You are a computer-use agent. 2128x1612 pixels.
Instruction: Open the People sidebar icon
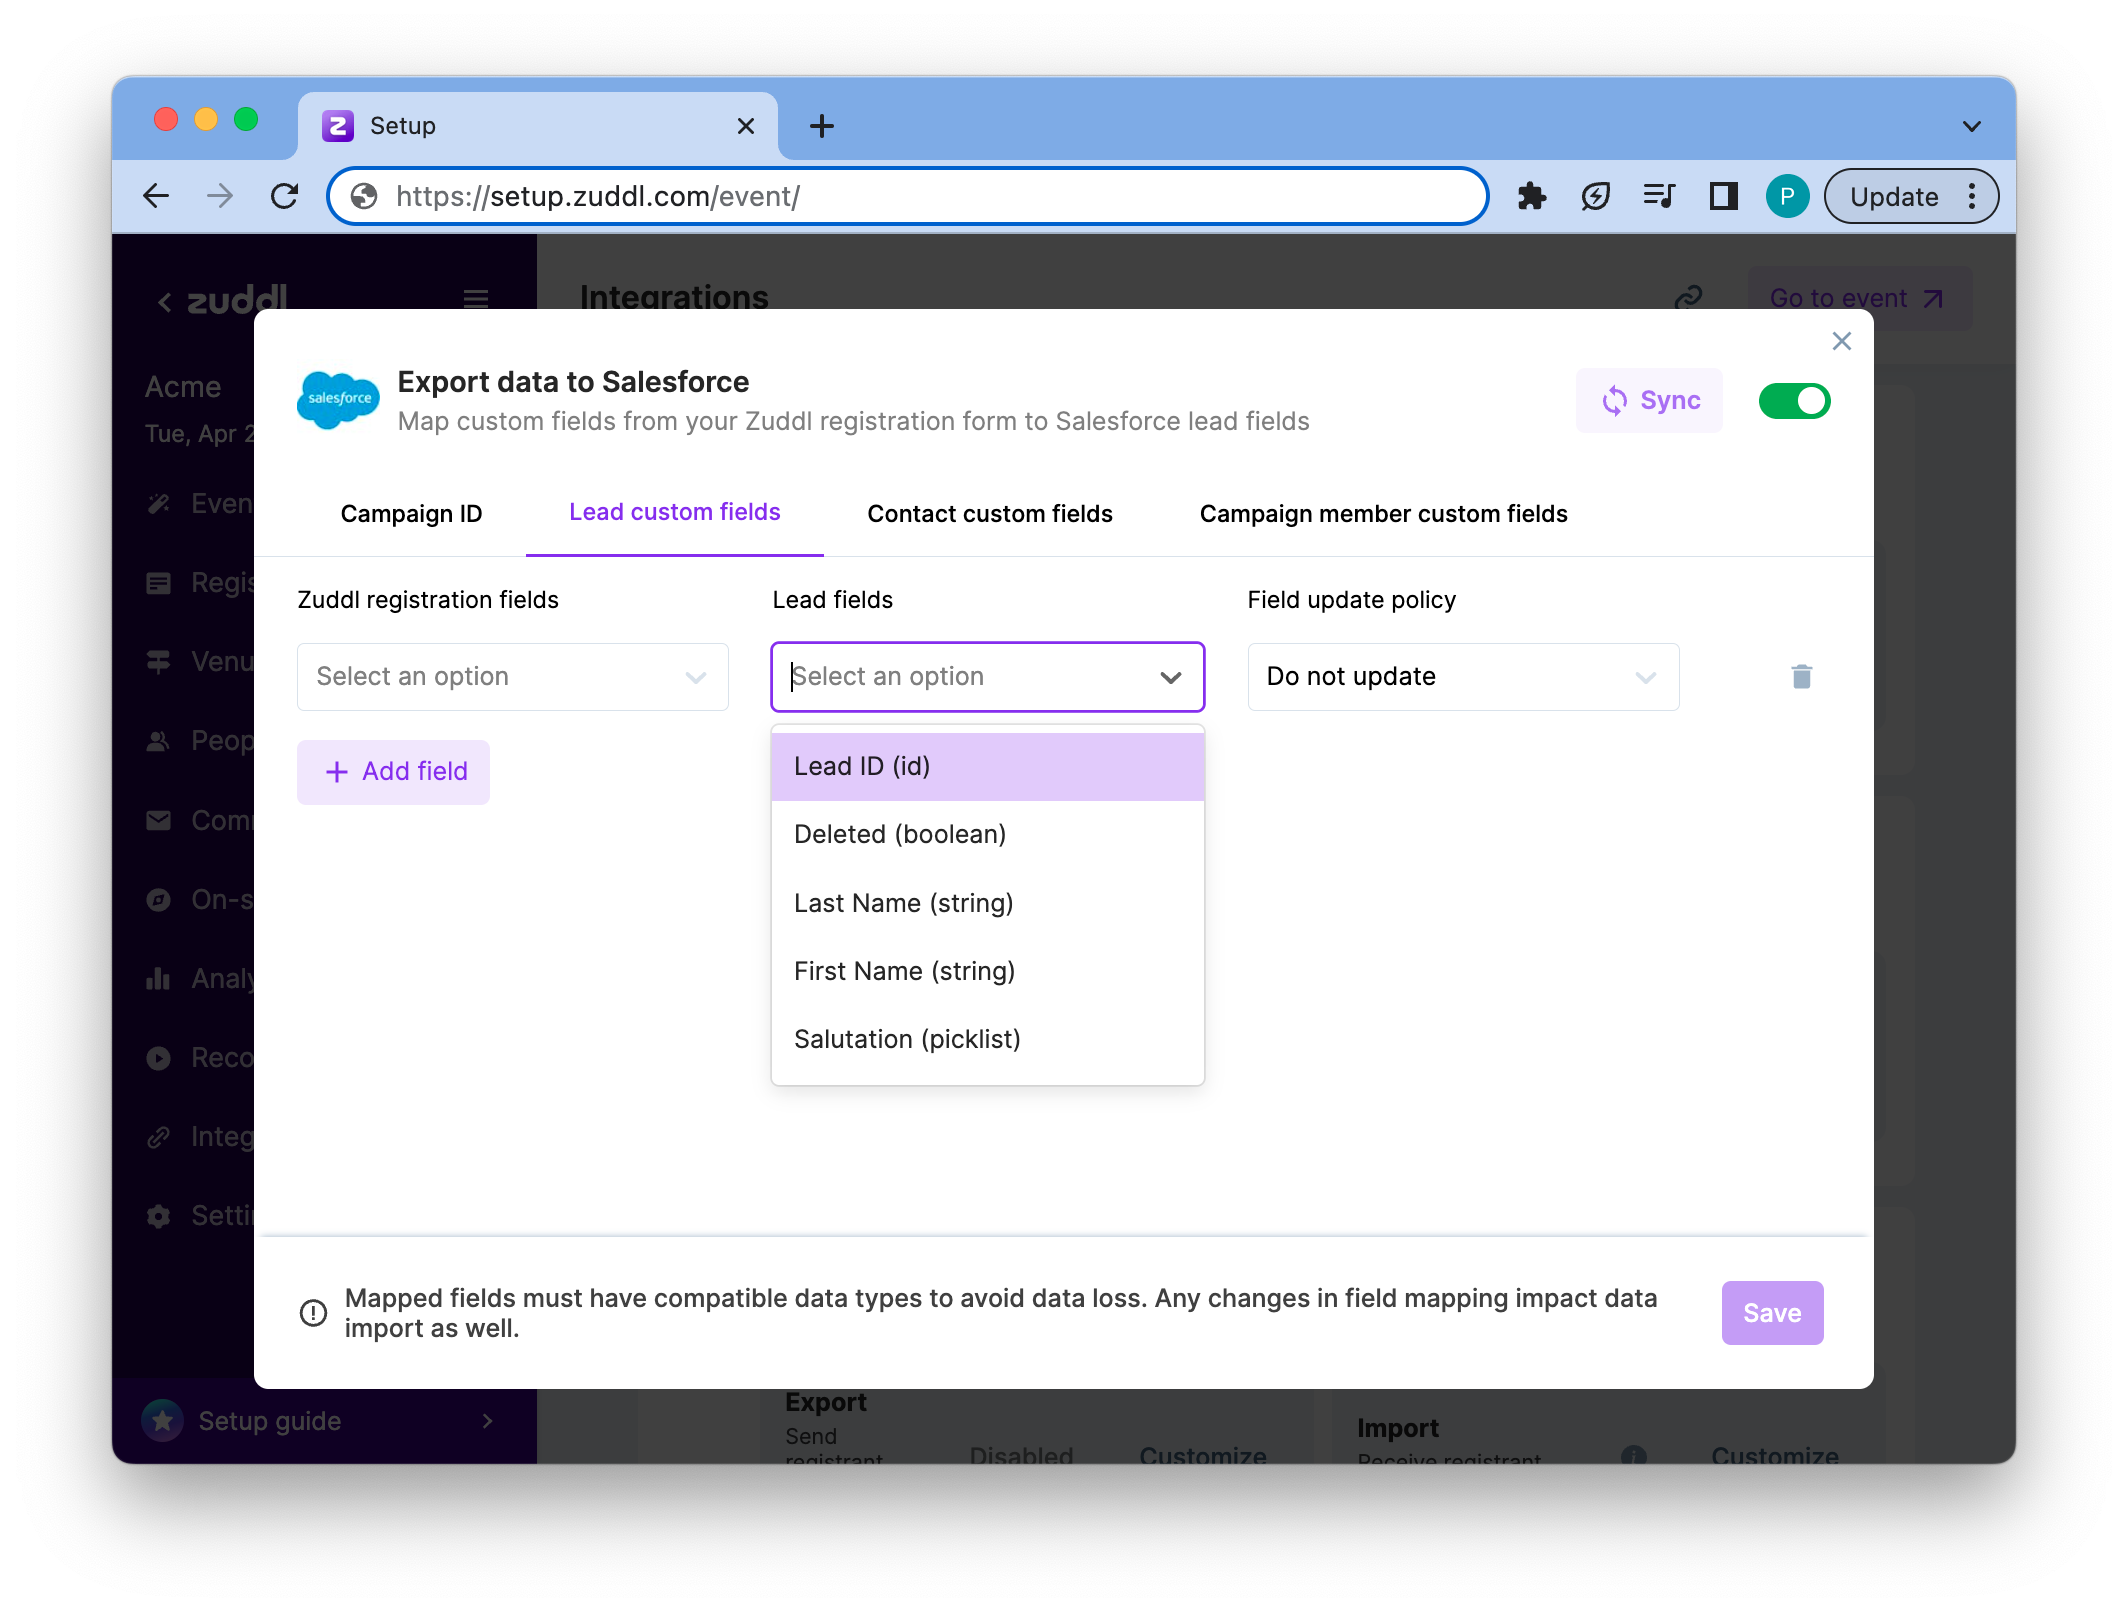click(x=159, y=741)
